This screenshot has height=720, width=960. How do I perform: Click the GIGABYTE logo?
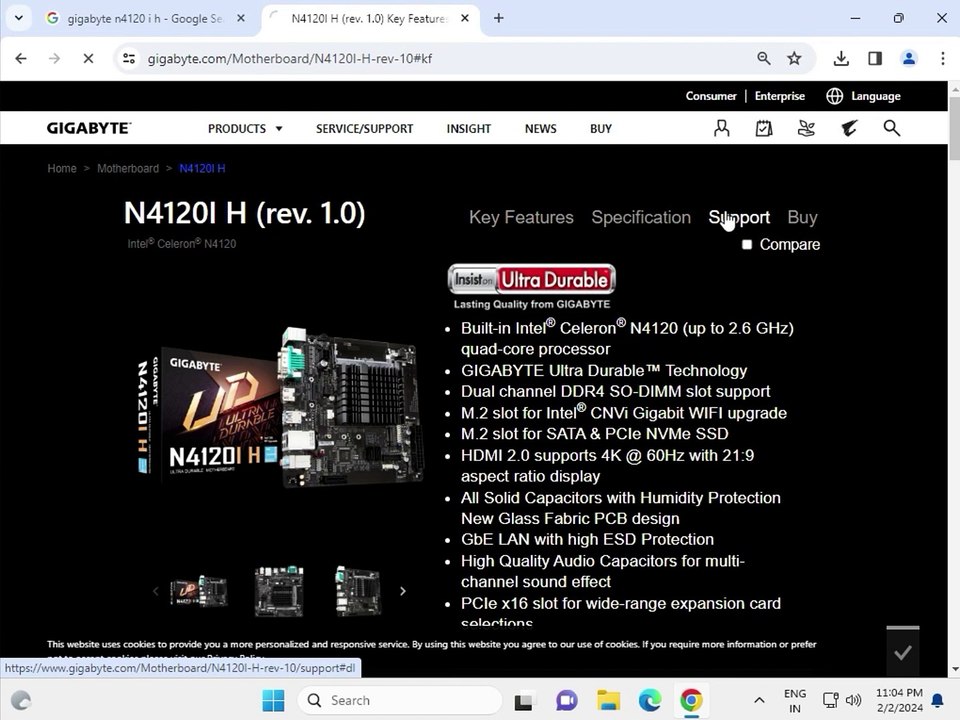(x=89, y=128)
